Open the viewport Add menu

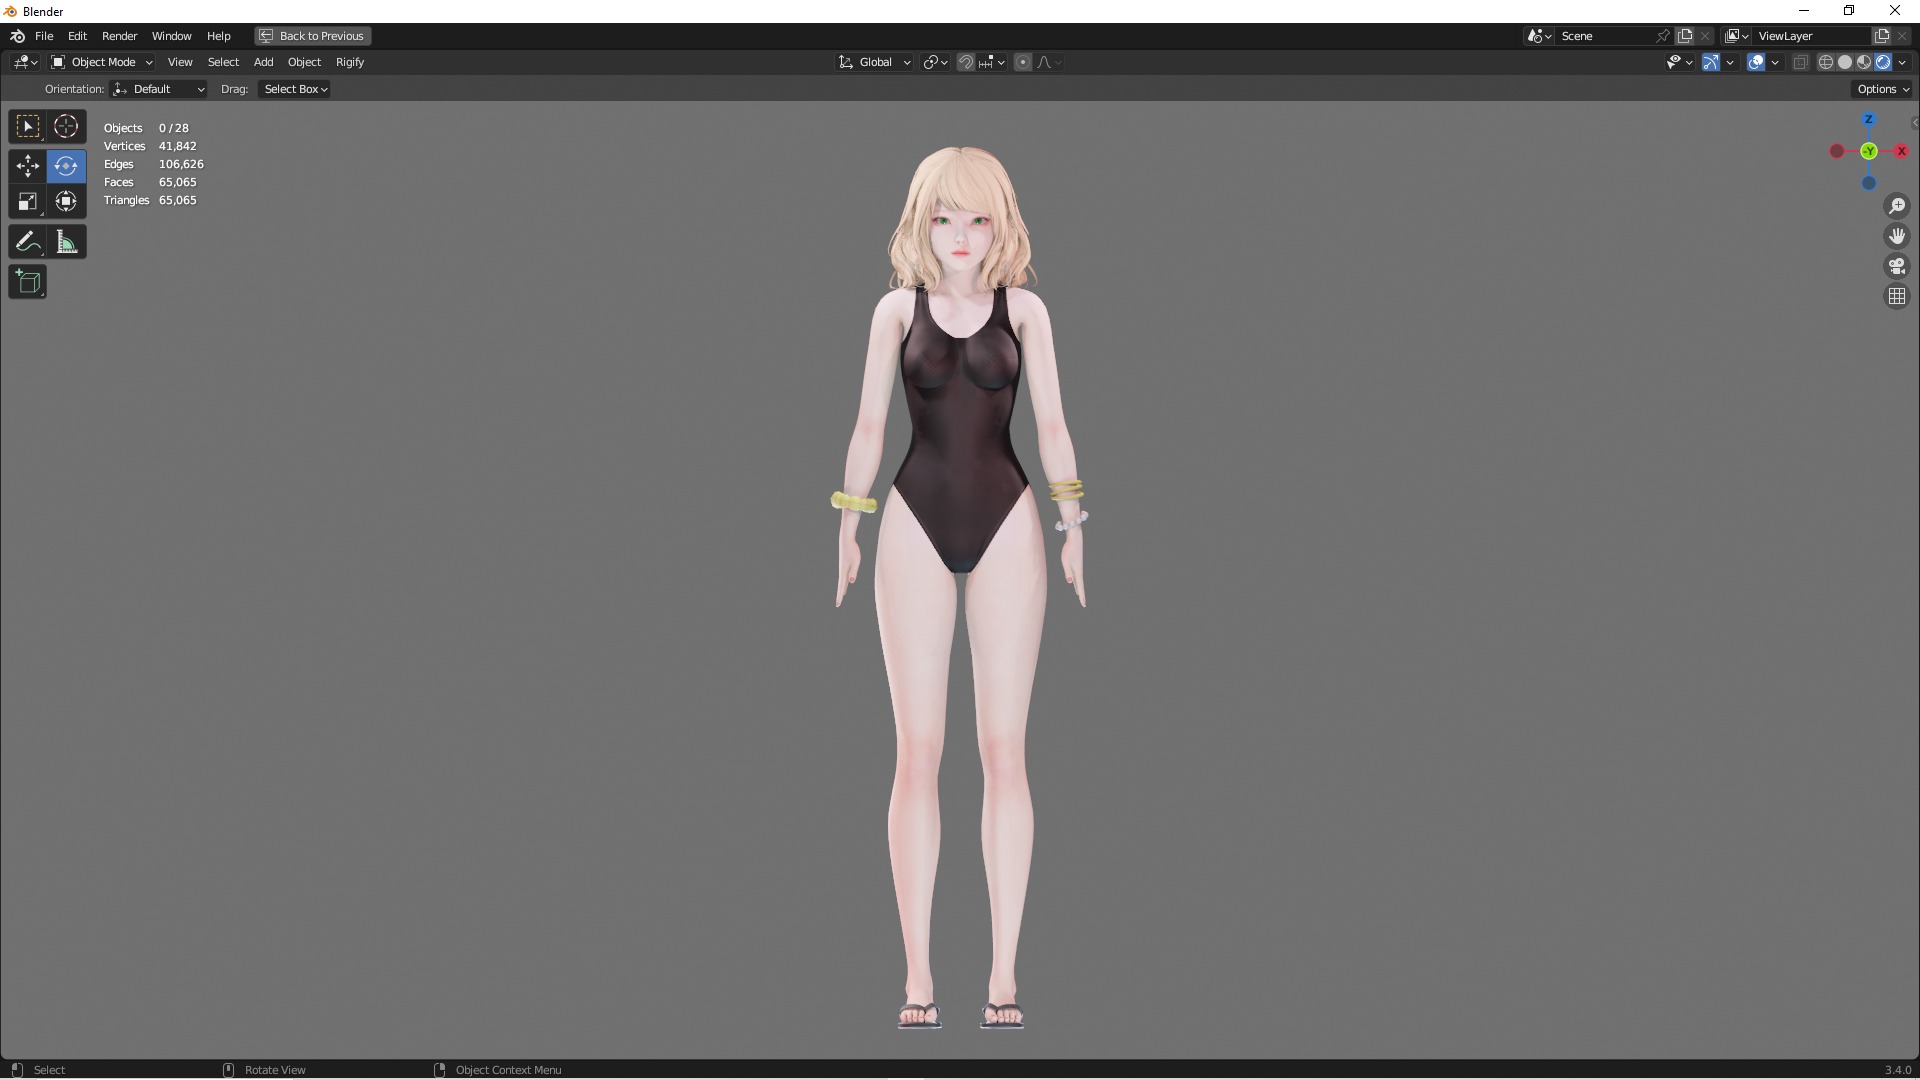[263, 62]
